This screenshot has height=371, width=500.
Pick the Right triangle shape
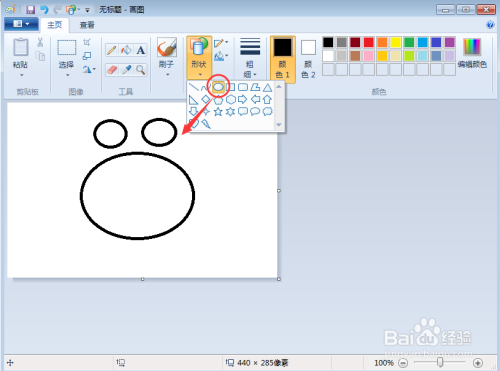pos(193,100)
